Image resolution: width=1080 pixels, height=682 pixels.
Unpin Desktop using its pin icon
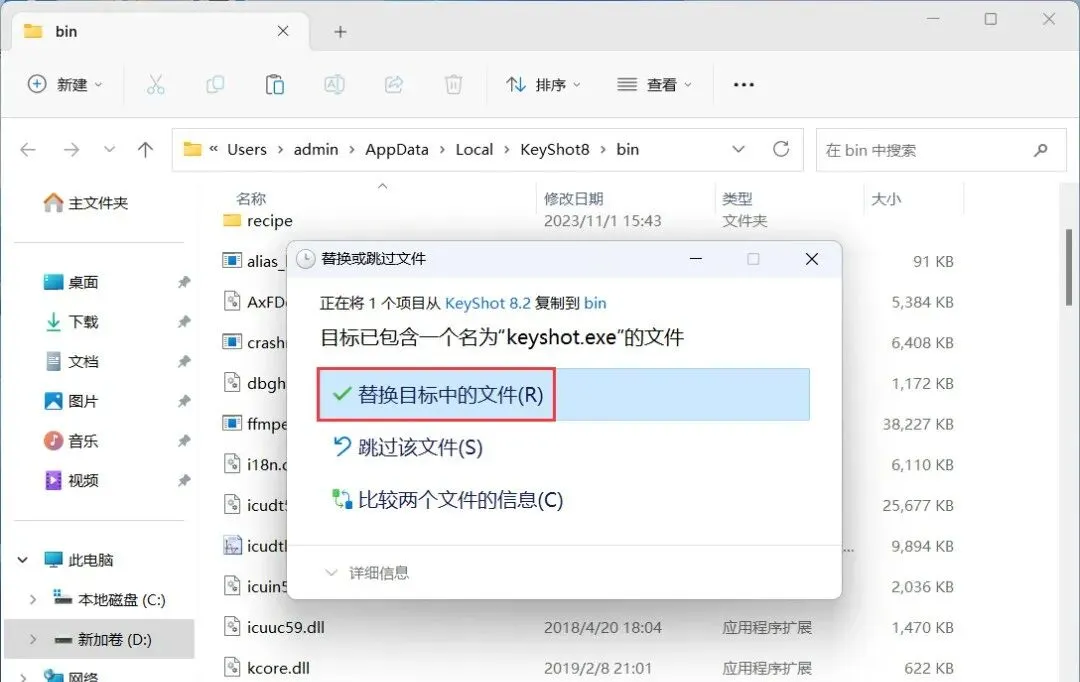point(184,282)
